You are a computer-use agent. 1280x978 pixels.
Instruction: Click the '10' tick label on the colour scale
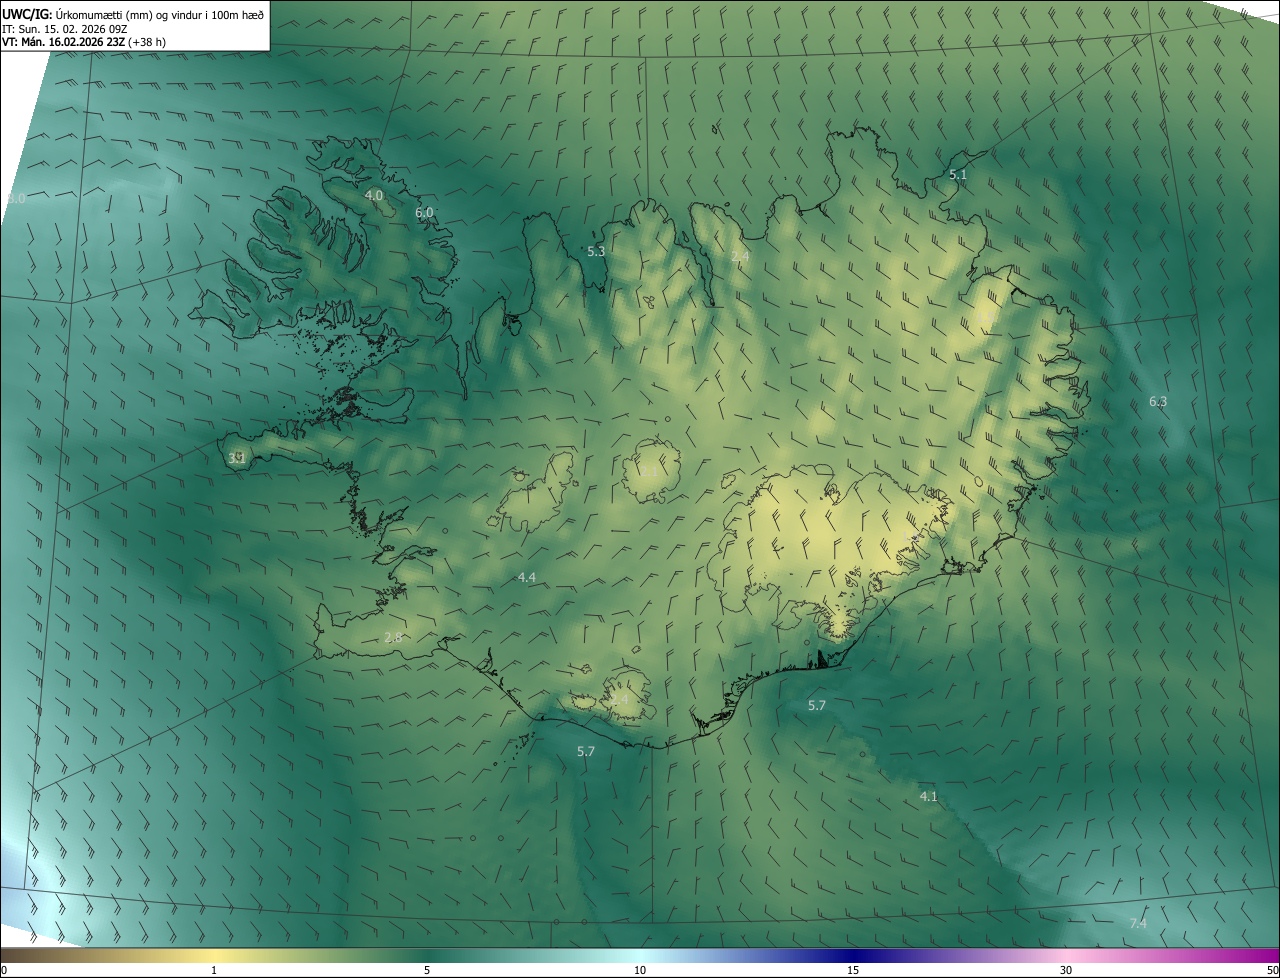pyautogui.click(x=640, y=970)
